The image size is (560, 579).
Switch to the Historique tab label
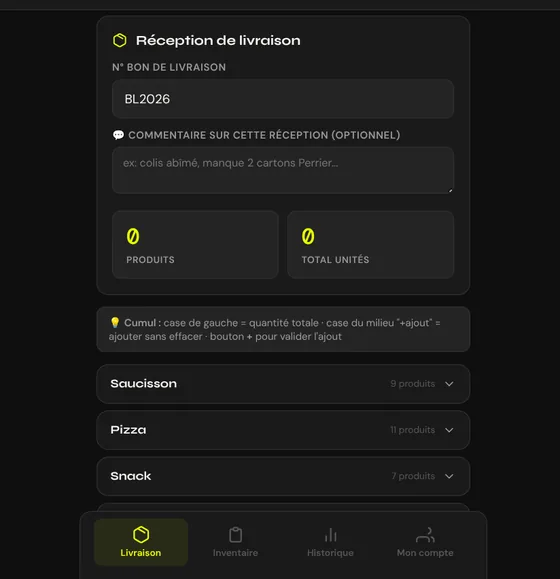click(x=330, y=553)
